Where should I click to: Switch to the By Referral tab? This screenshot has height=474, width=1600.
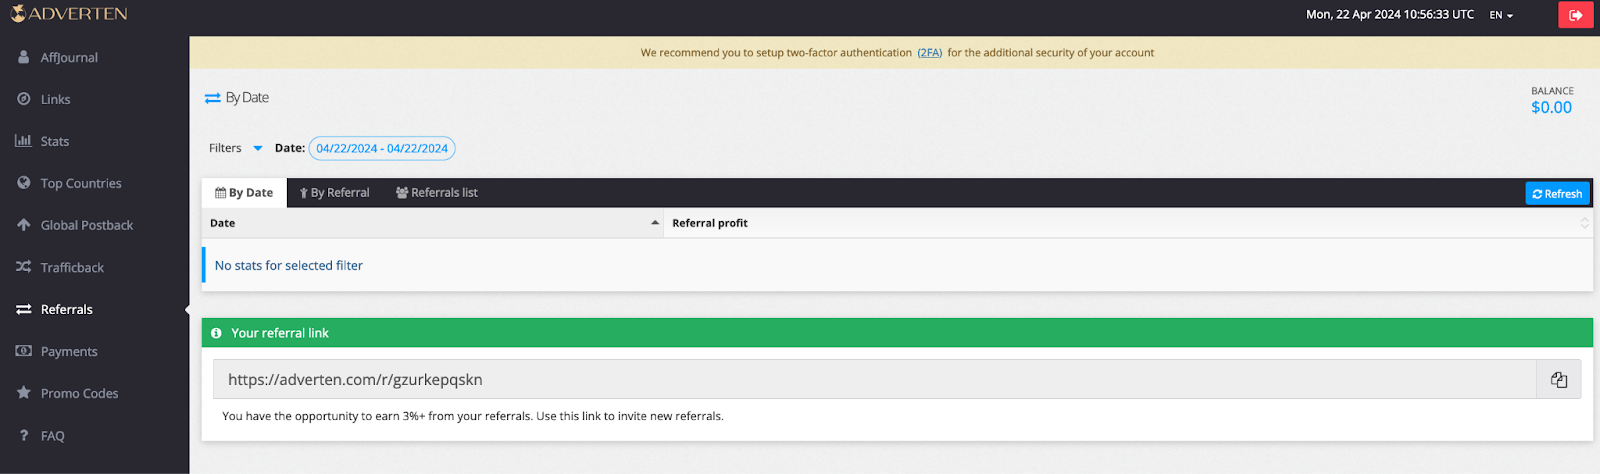[x=334, y=193]
